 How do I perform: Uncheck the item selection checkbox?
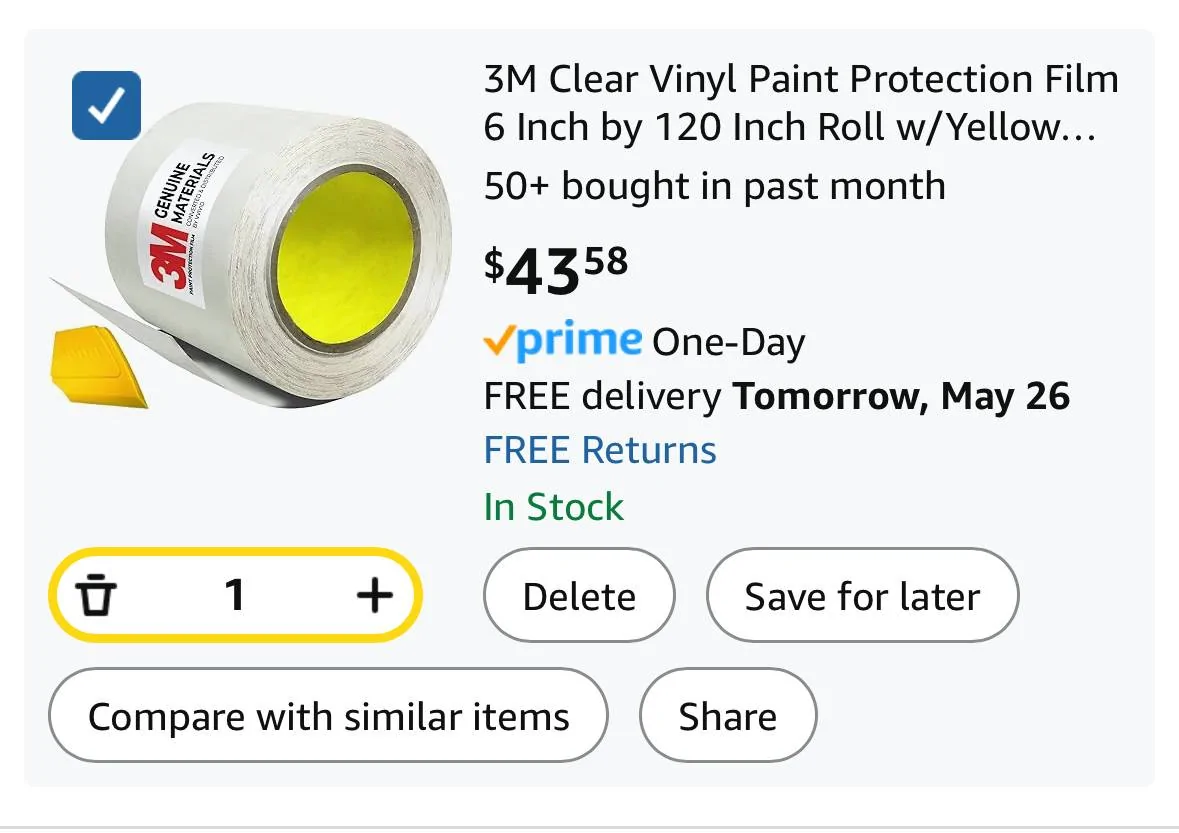(x=106, y=106)
